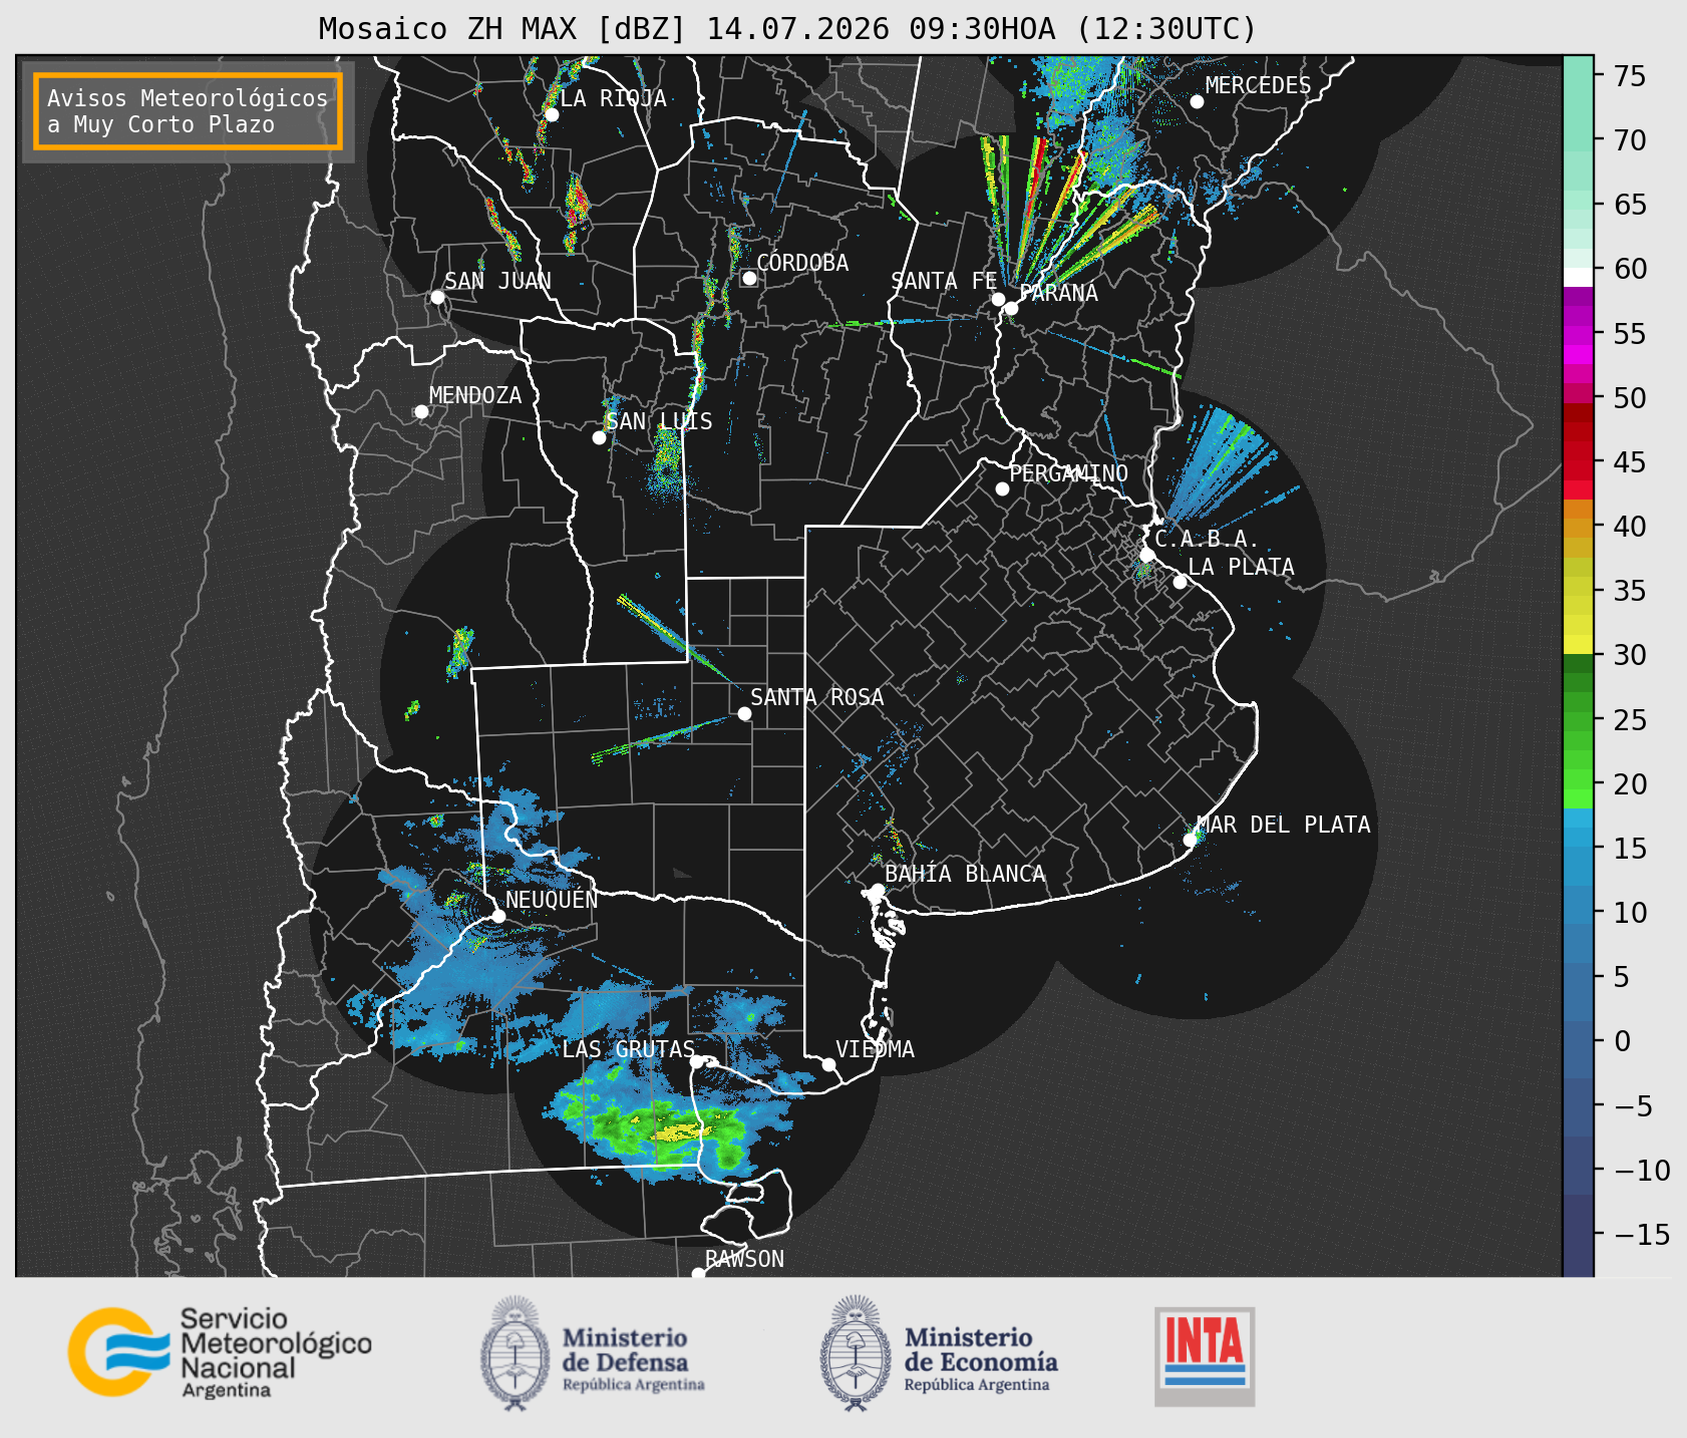1687x1438 pixels.
Task: Click the Pergamino city label
Action: coord(1068,473)
